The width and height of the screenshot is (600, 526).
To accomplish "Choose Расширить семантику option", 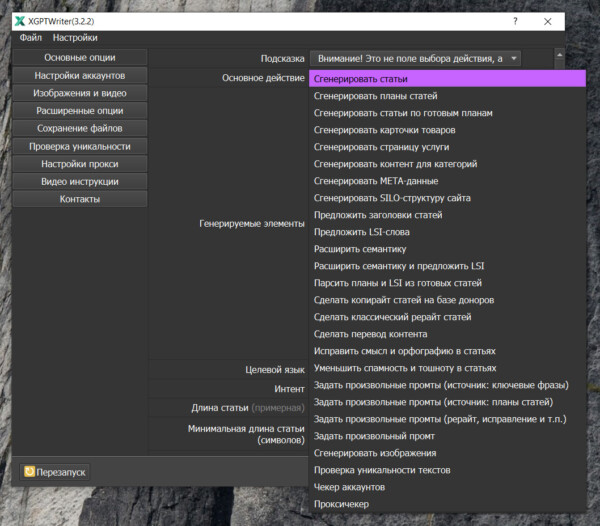I will (447, 249).
